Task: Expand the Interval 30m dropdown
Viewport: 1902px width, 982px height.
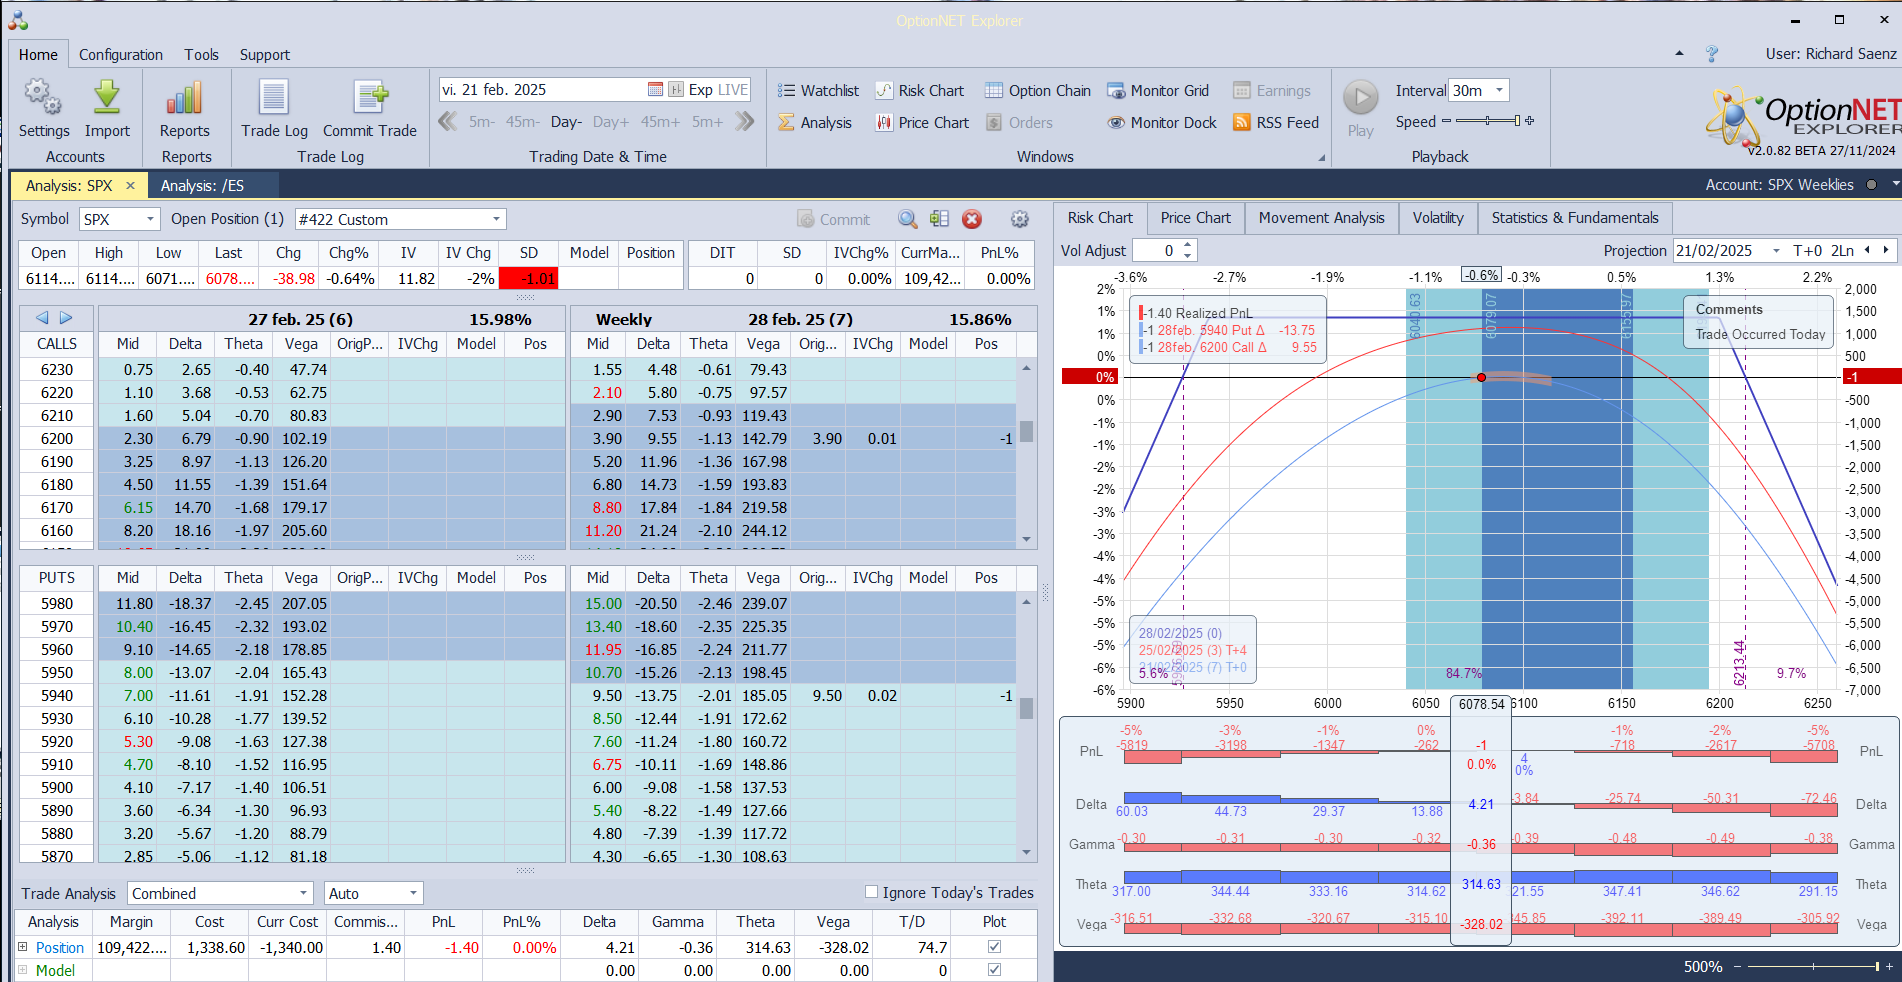Action: [x=1499, y=91]
